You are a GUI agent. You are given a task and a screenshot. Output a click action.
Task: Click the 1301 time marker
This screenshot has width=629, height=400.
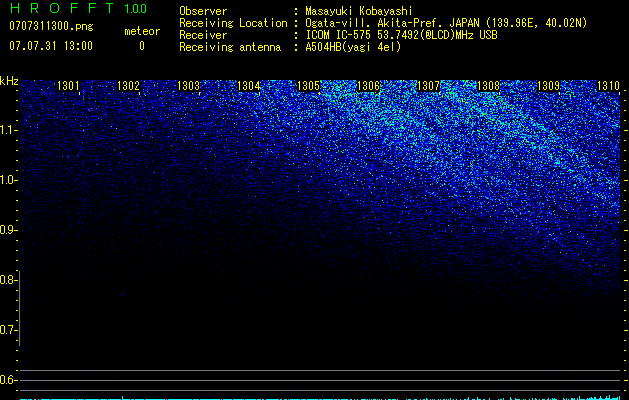tap(68, 86)
